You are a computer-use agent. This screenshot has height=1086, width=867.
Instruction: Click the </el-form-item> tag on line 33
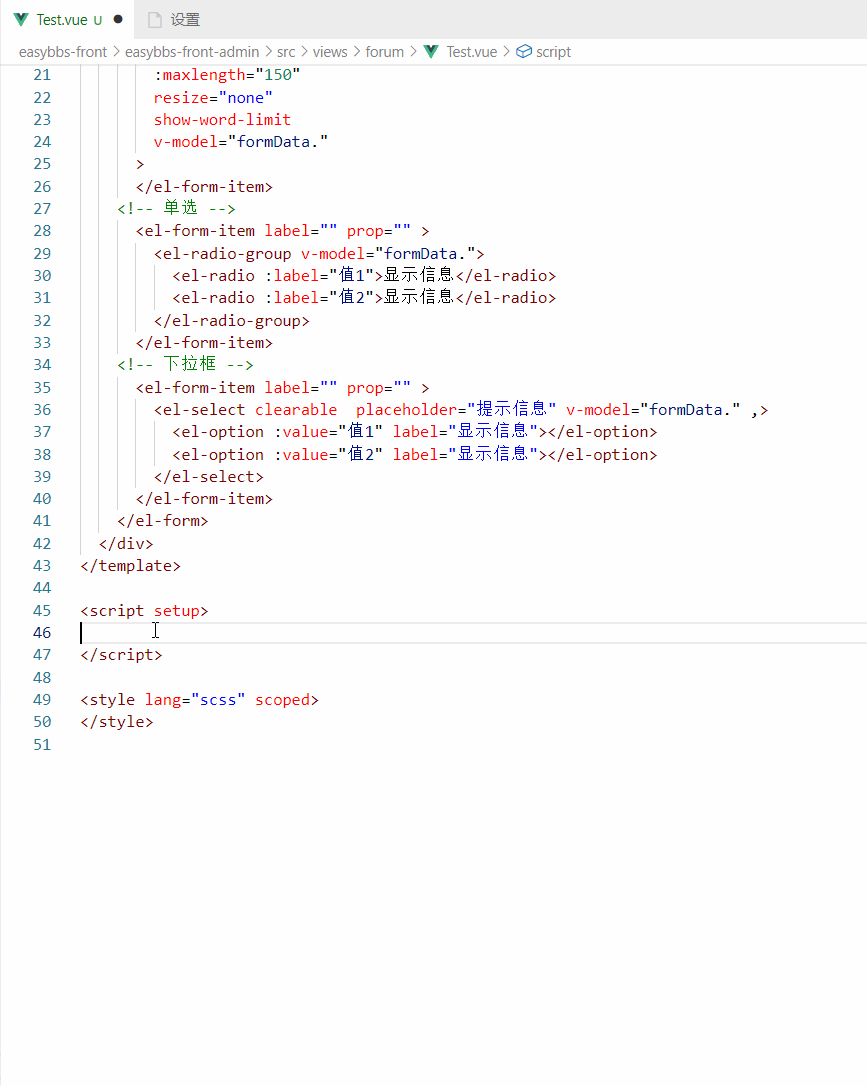point(204,343)
